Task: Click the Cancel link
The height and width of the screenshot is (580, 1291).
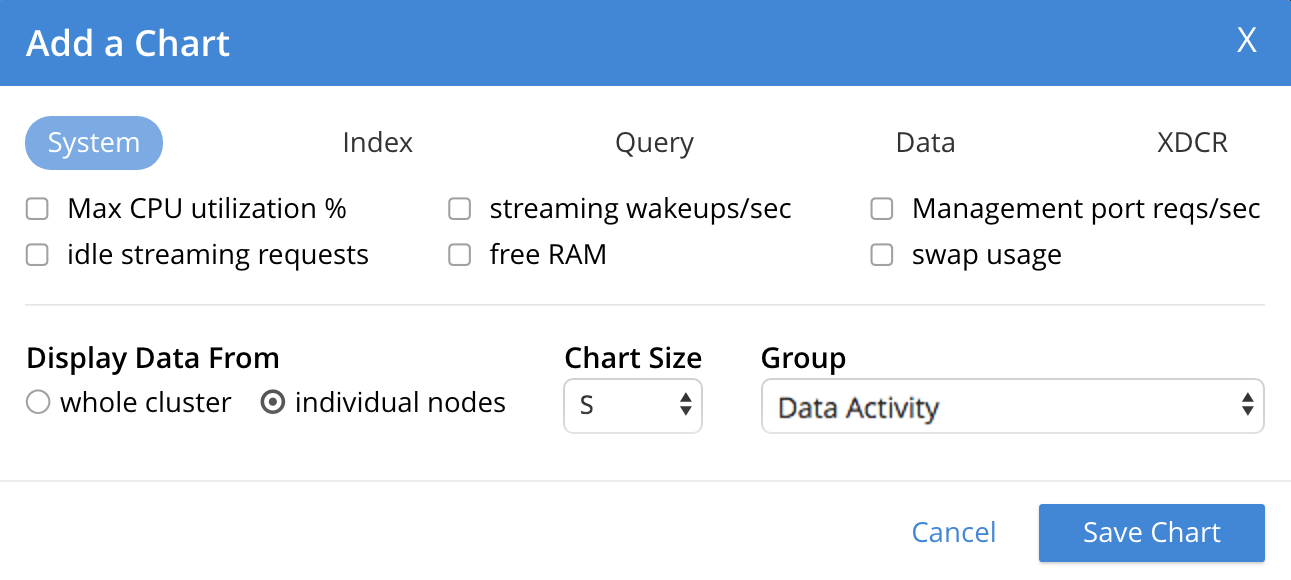Action: [x=954, y=533]
